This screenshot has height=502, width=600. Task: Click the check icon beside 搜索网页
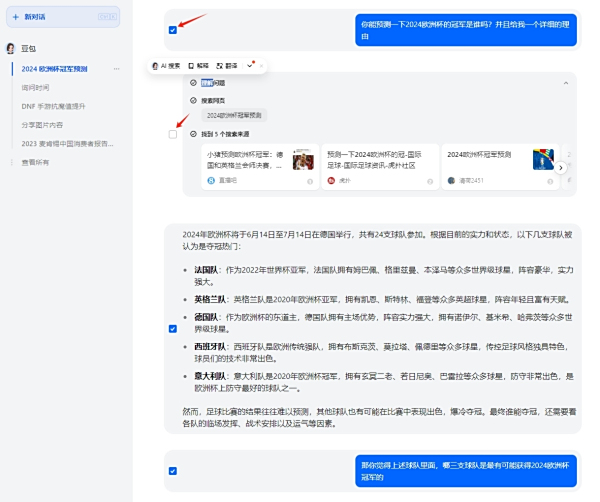pyautogui.click(x=193, y=100)
